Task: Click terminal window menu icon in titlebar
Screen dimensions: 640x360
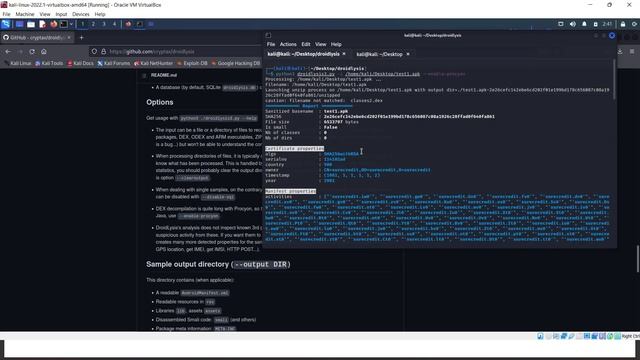Action: (268, 36)
